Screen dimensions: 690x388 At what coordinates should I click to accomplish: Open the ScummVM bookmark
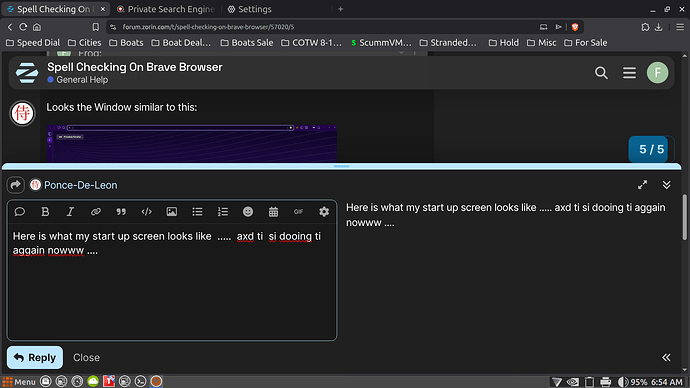(x=381, y=43)
